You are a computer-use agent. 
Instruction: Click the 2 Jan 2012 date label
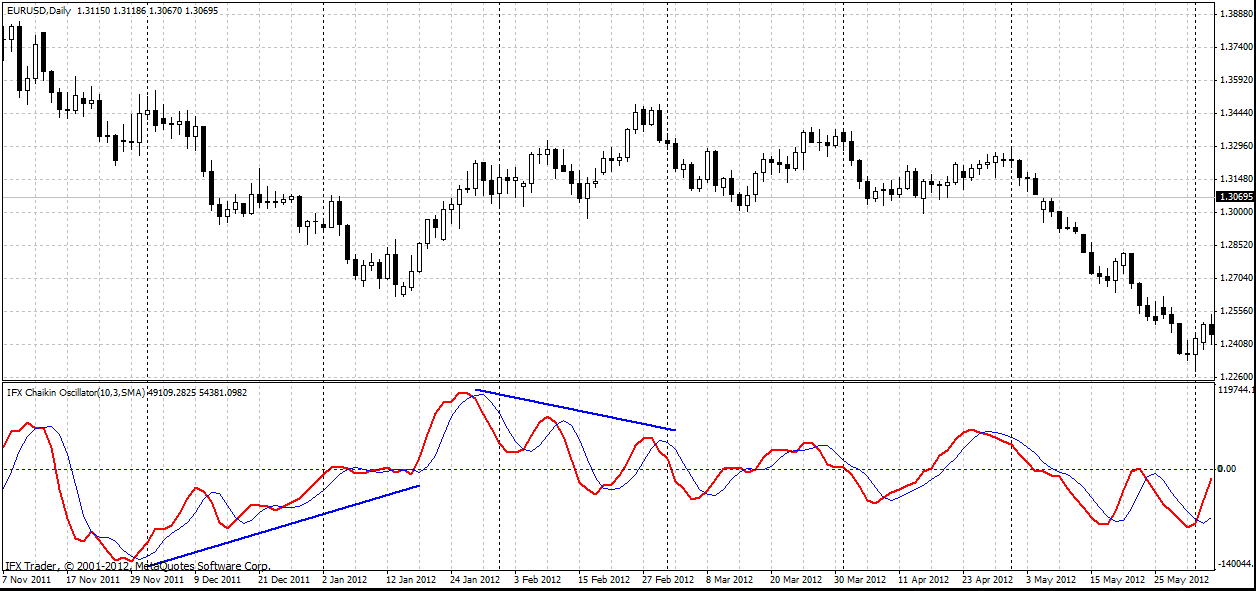pos(346,580)
